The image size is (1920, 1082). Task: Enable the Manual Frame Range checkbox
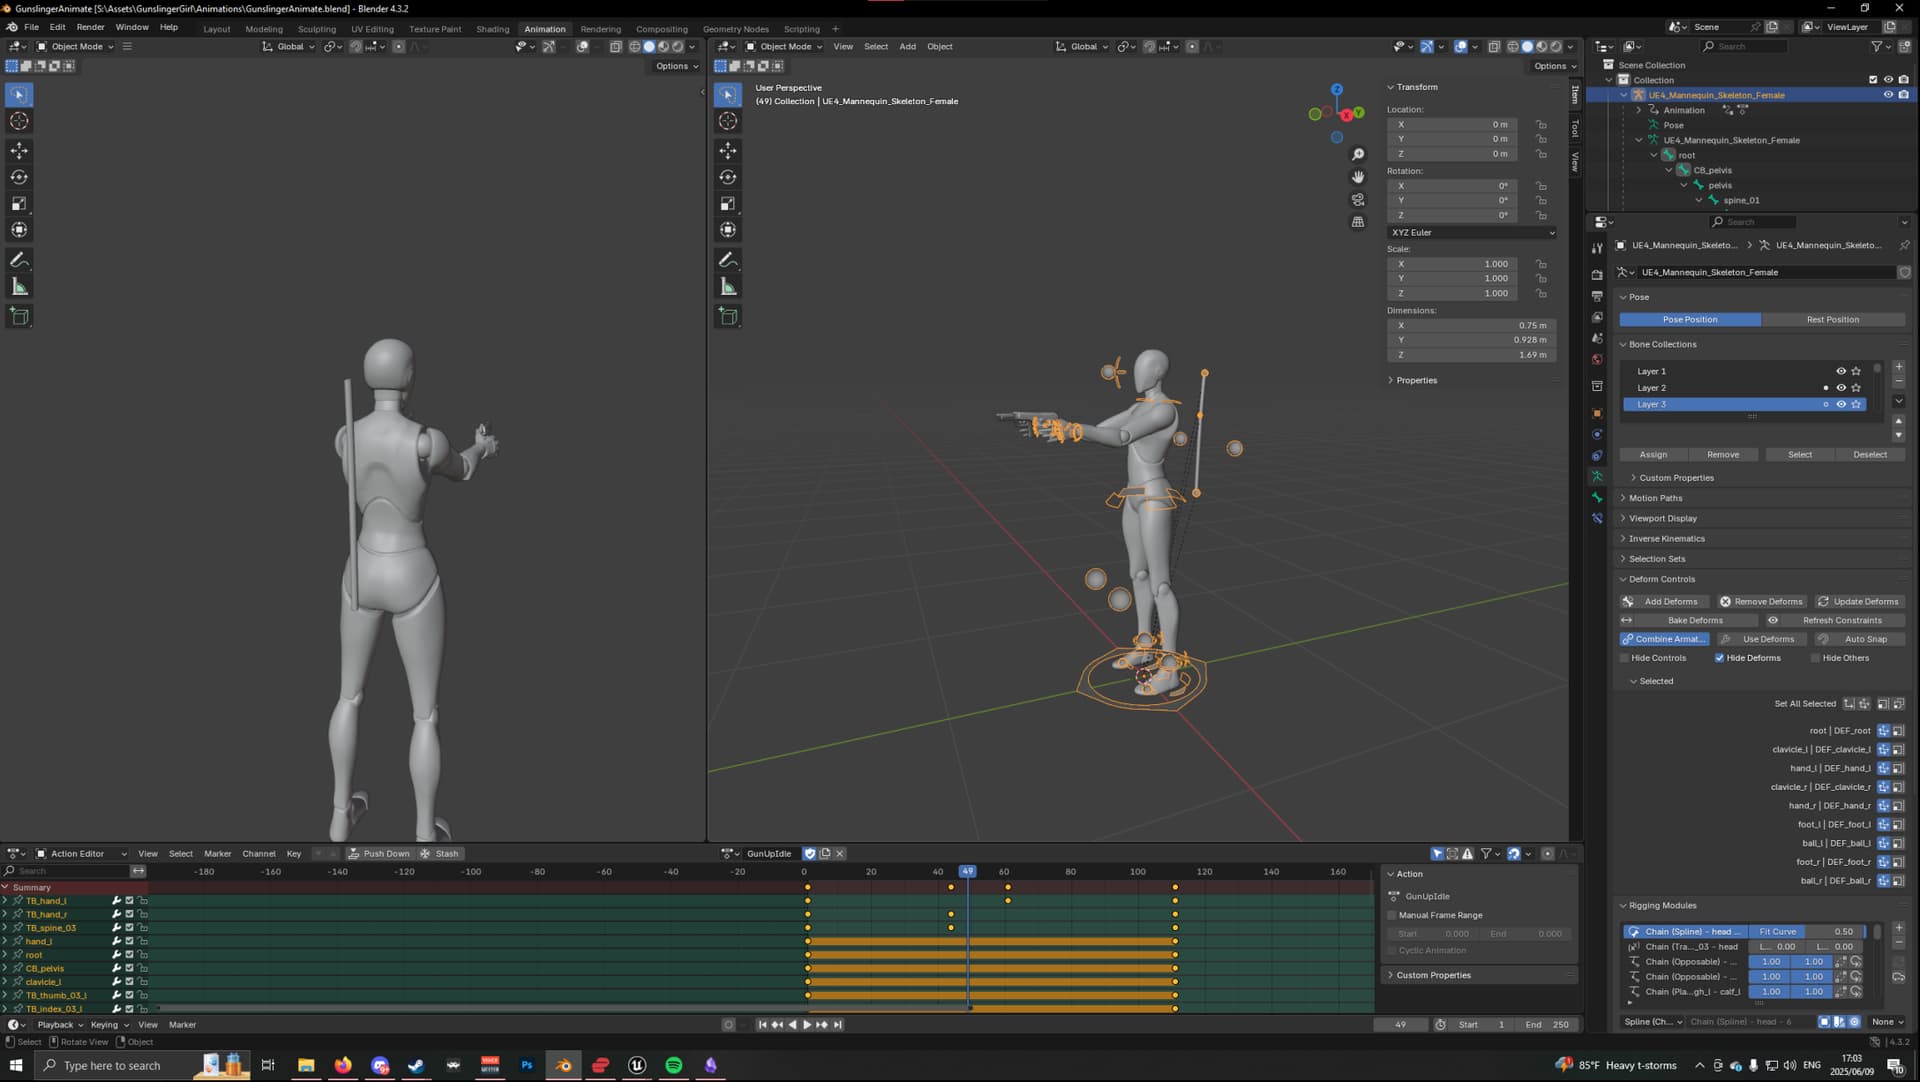[1392, 915]
